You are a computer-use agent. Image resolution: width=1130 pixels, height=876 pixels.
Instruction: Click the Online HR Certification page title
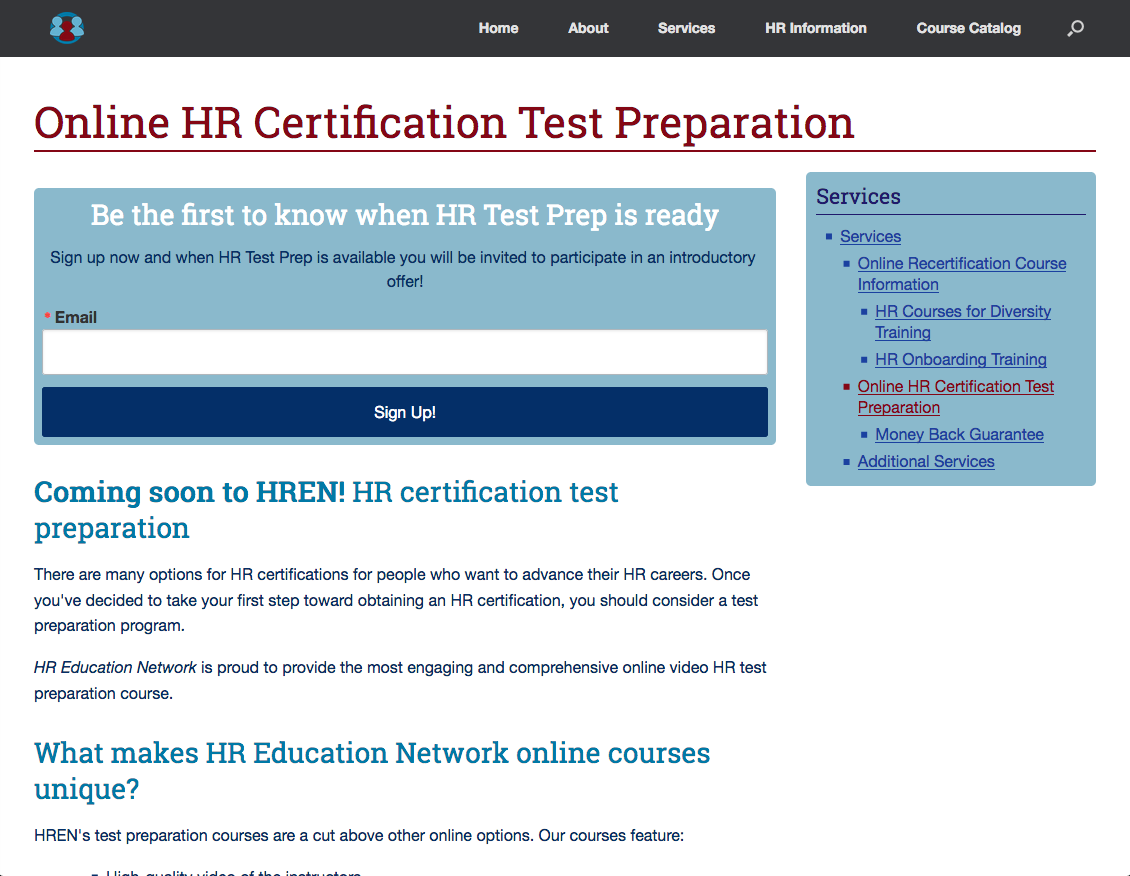pos(444,123)
